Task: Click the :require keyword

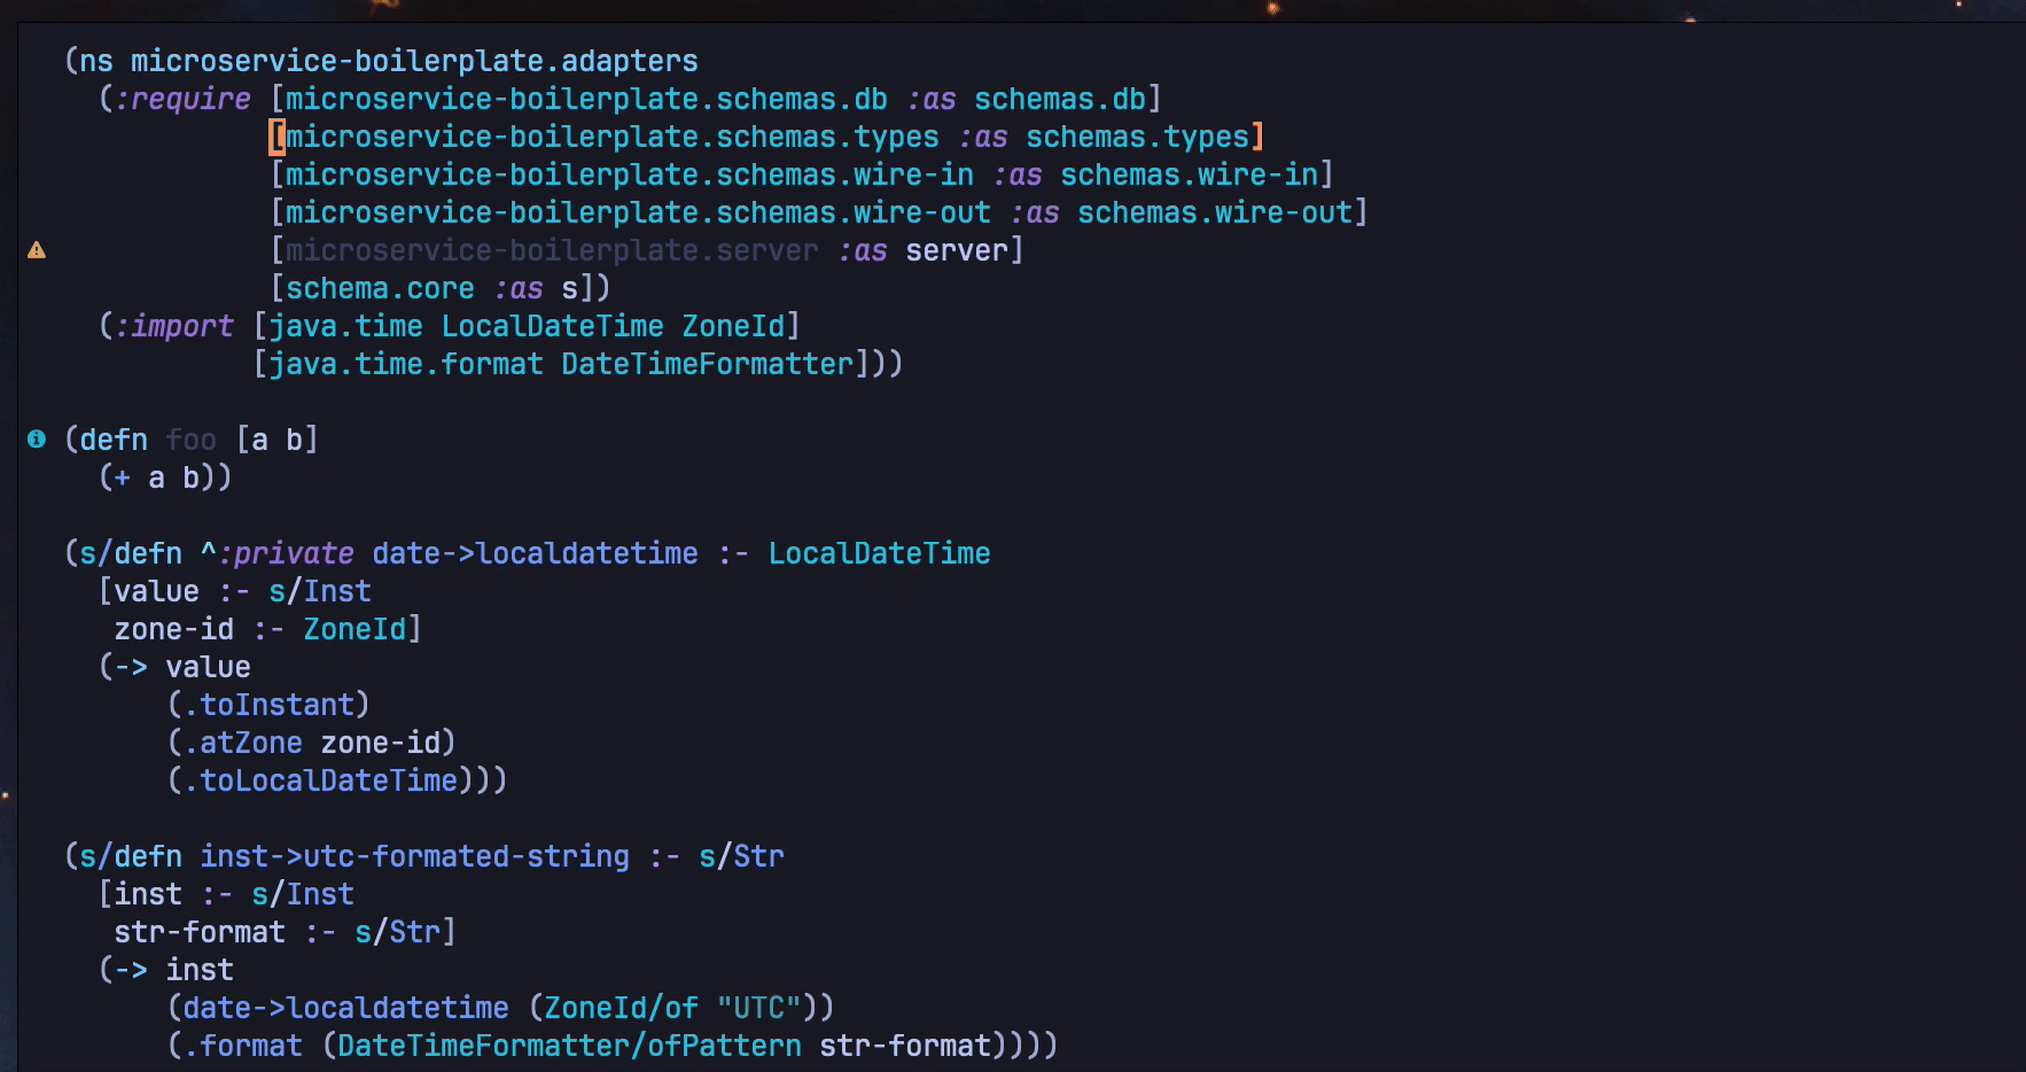Action: (183, 99)
